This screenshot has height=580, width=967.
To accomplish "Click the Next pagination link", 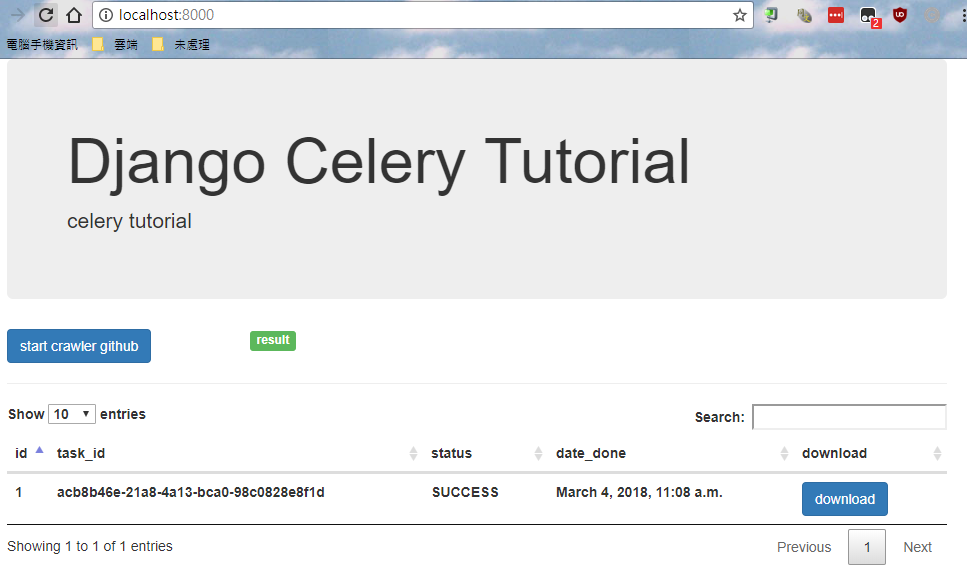I will coord(917,547).
